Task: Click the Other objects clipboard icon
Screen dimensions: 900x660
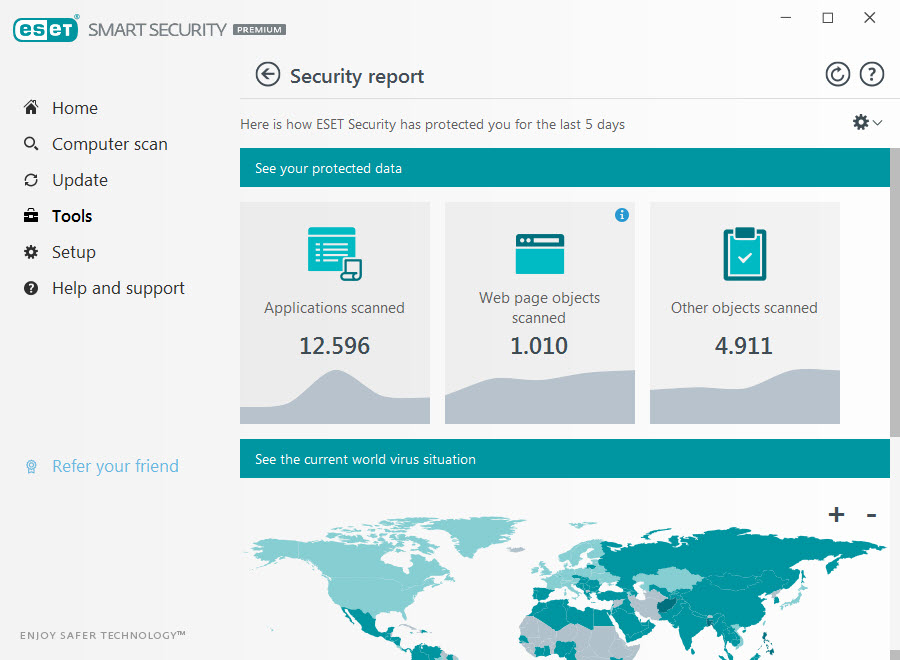Action: click(x=744, y=254)
